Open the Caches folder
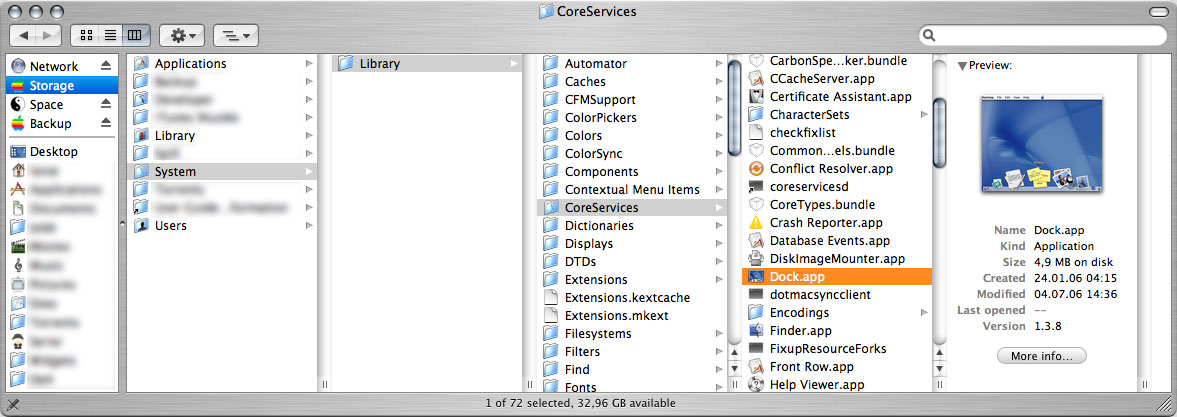 pyautogui.click(x=632, y=82)
